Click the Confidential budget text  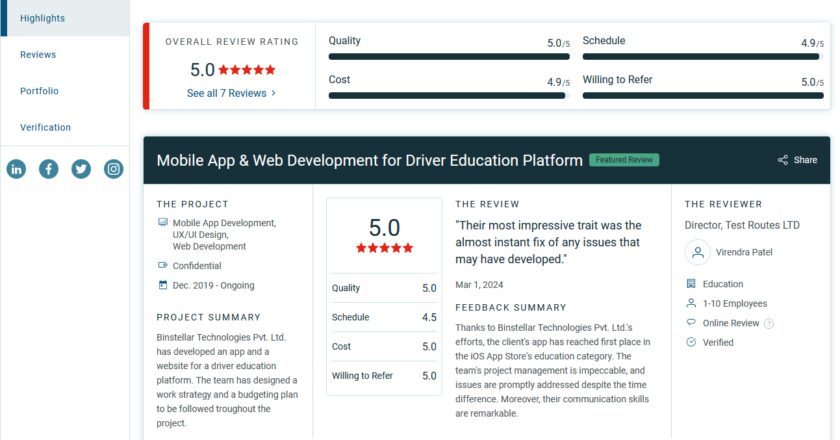pyautogui.click(x=197, y=266)
